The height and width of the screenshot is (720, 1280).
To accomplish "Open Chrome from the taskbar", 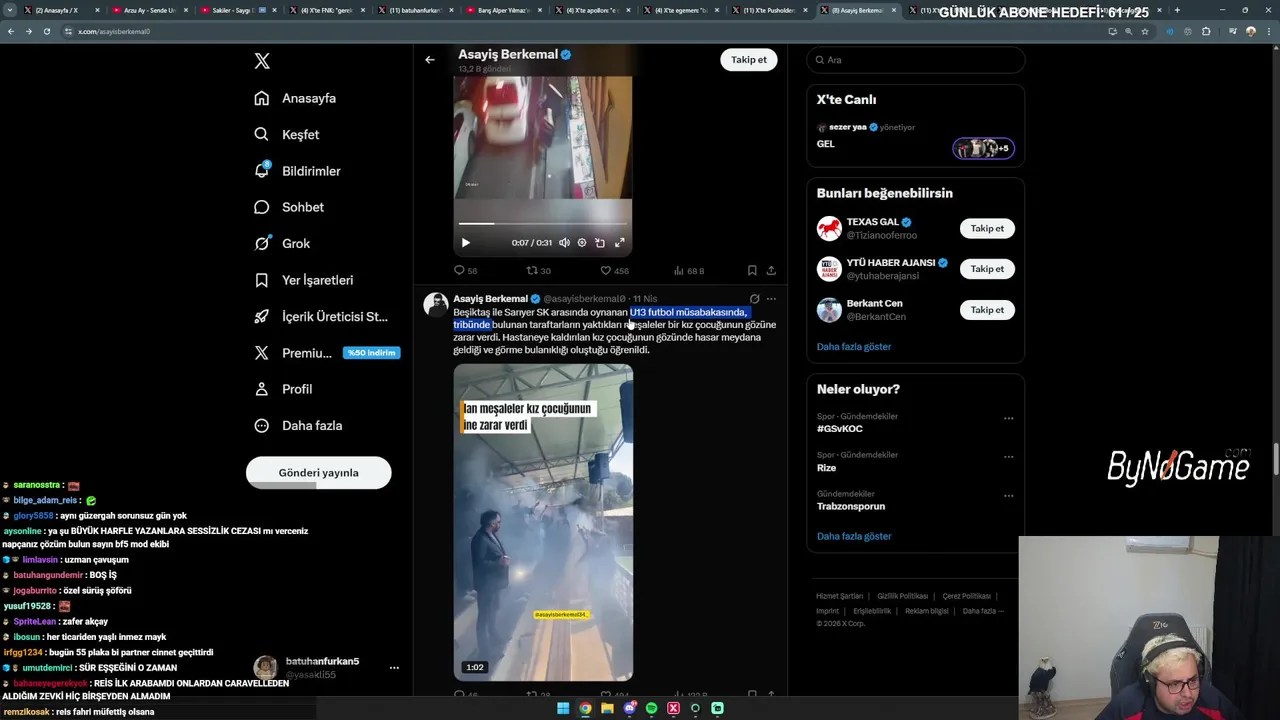I will [x=585, y=708].
